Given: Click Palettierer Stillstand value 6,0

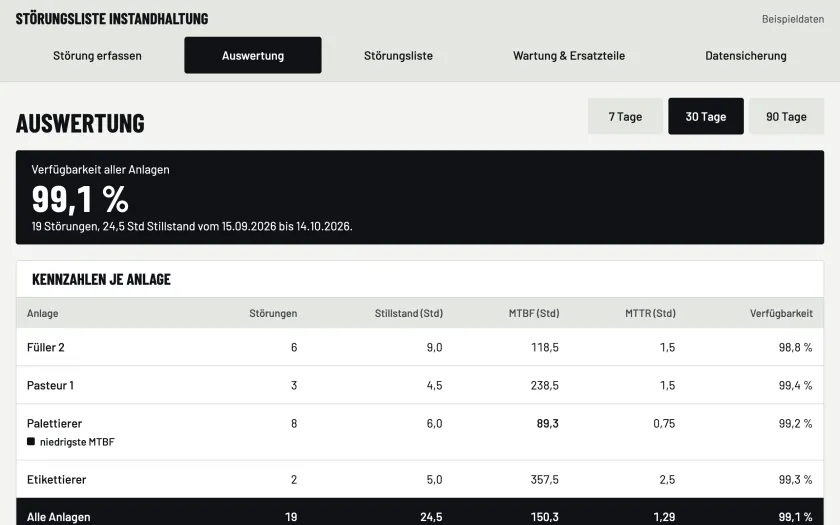Looking at the screenshot, I should pos(434,423).
